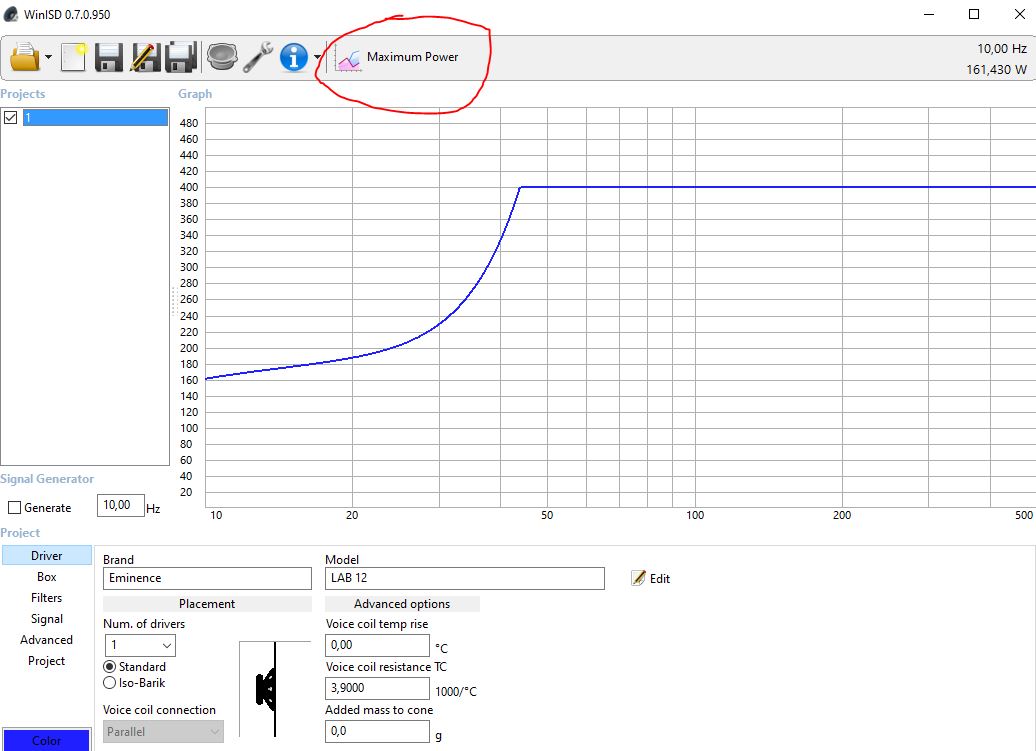Click the driver placement diagram image
The height and width of the screenshot is (751, 1036).
tap(275, 689)
